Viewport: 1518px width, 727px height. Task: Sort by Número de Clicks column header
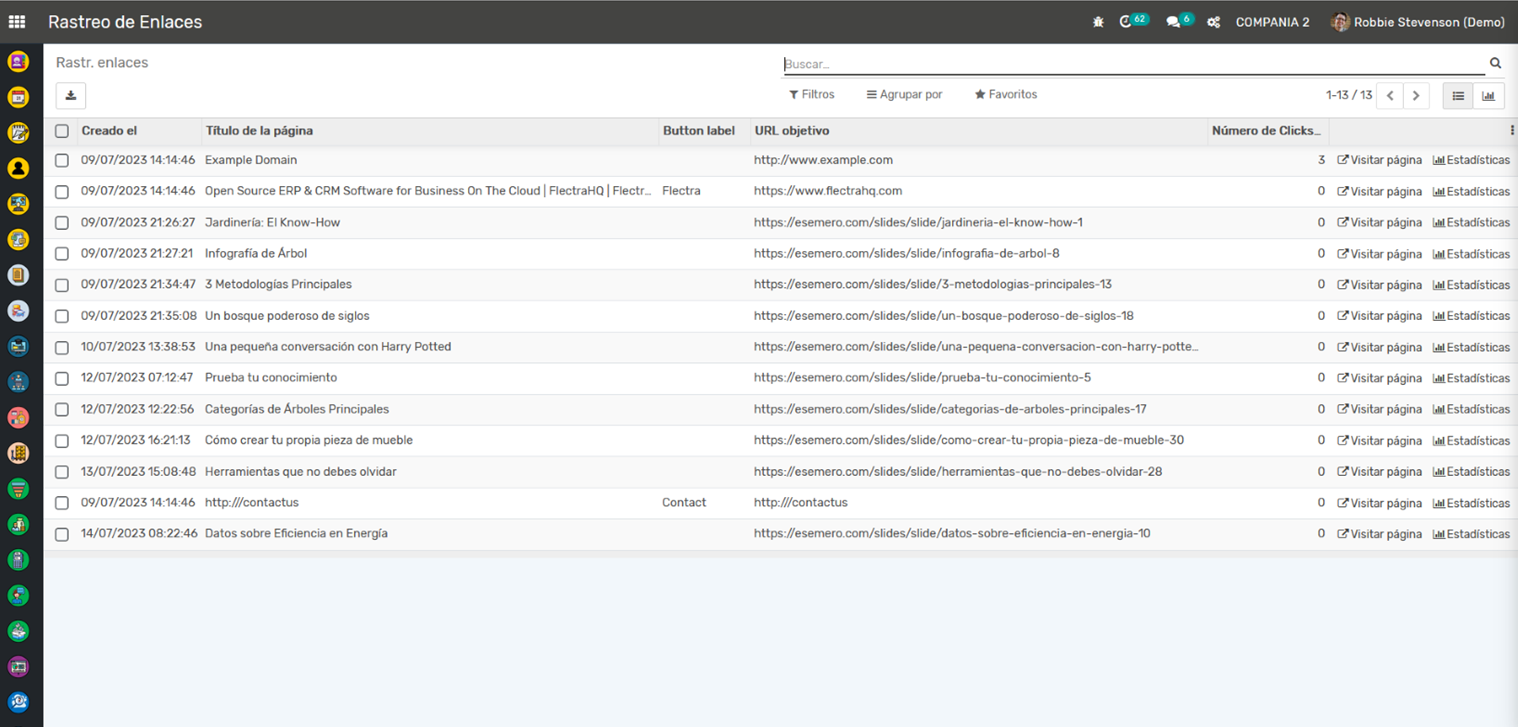pos(1265,131)
